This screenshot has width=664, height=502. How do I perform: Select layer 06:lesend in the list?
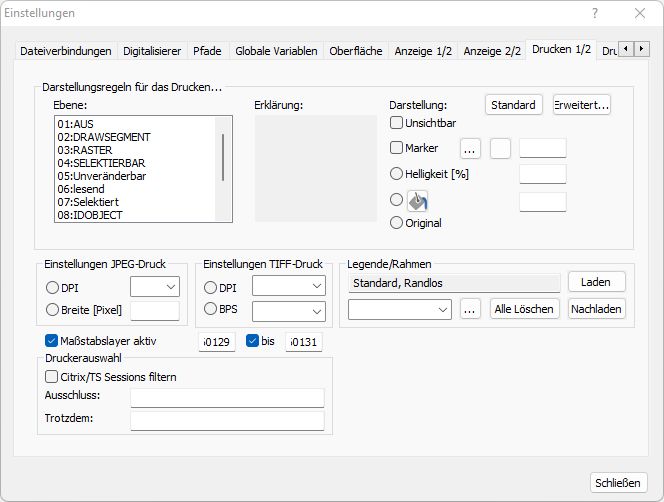pos(136,189)
